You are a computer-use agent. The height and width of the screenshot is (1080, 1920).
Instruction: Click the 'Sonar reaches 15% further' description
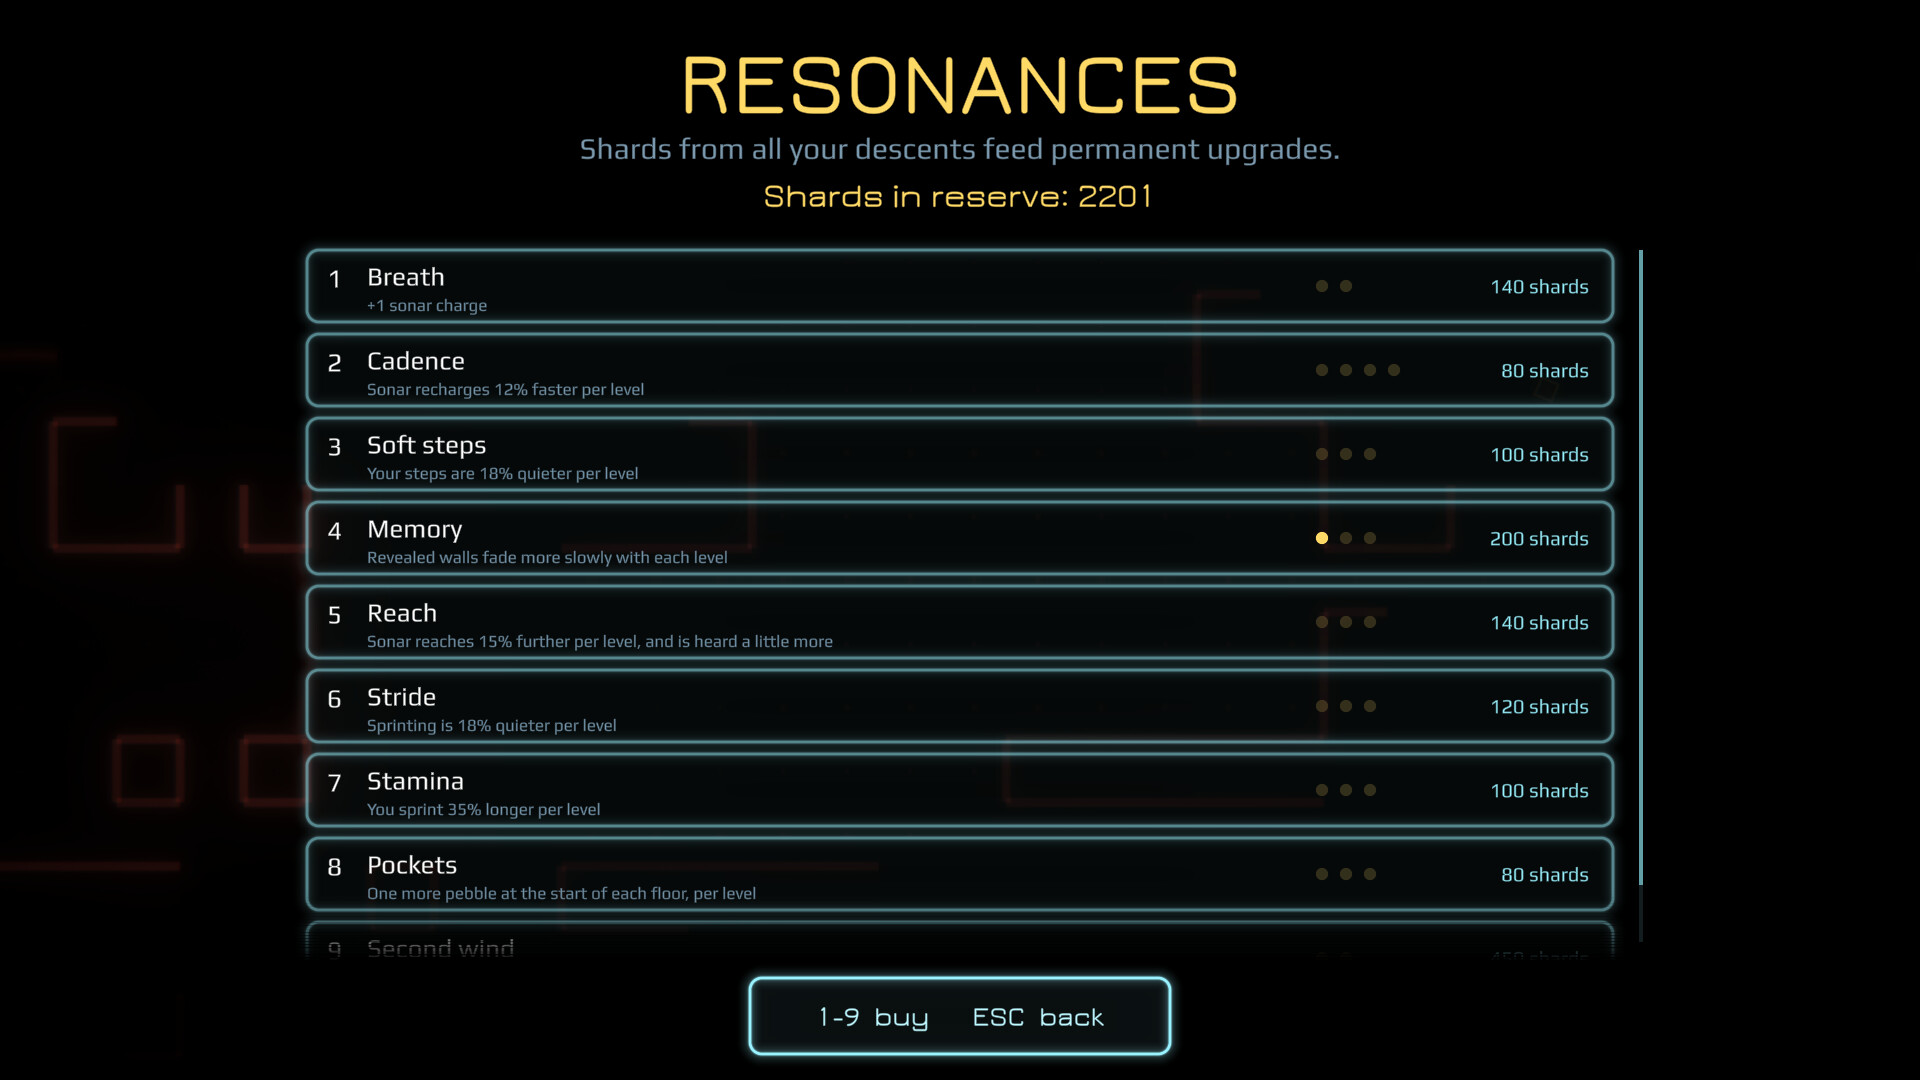point(600,642)
